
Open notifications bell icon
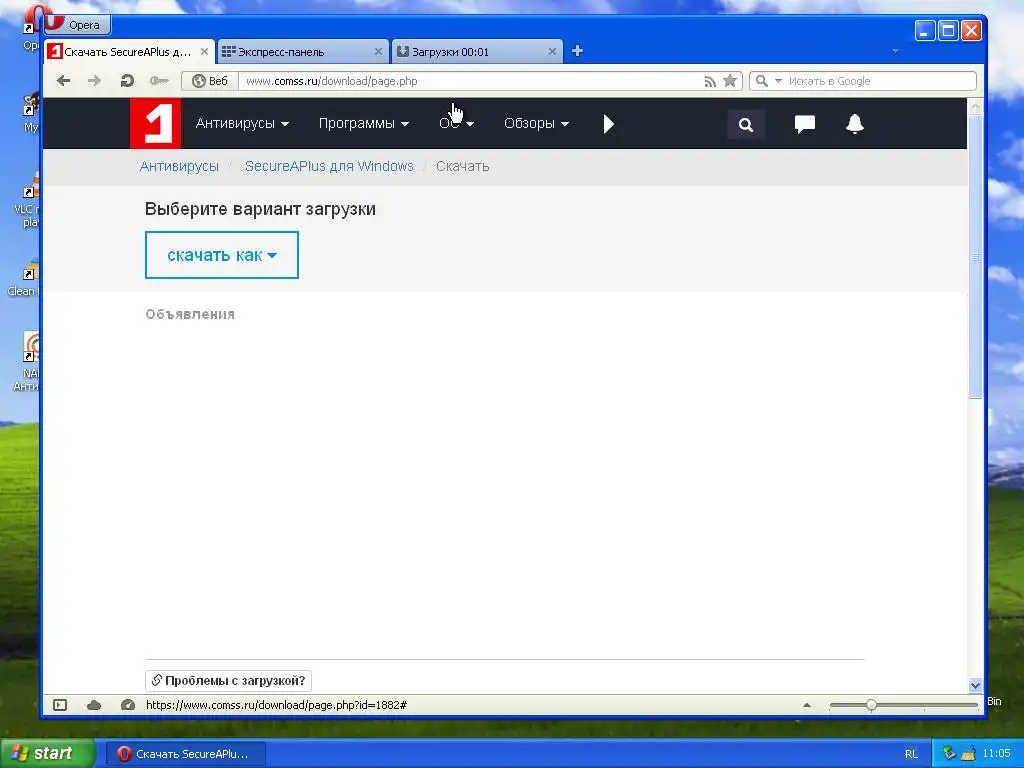(855, 123)
